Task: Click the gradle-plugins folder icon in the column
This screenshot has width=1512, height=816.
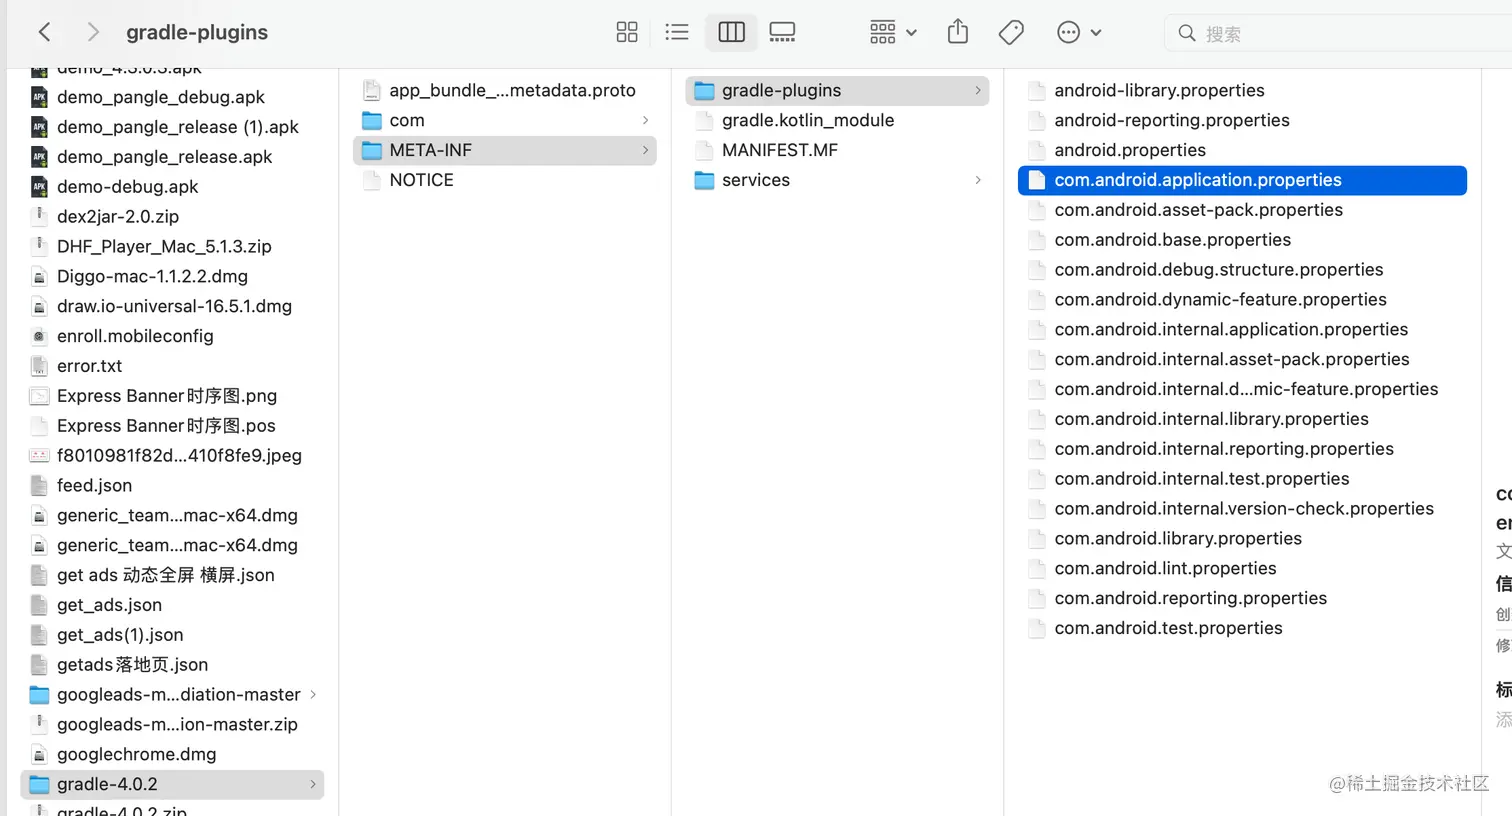Action: (x=704, y=90)
